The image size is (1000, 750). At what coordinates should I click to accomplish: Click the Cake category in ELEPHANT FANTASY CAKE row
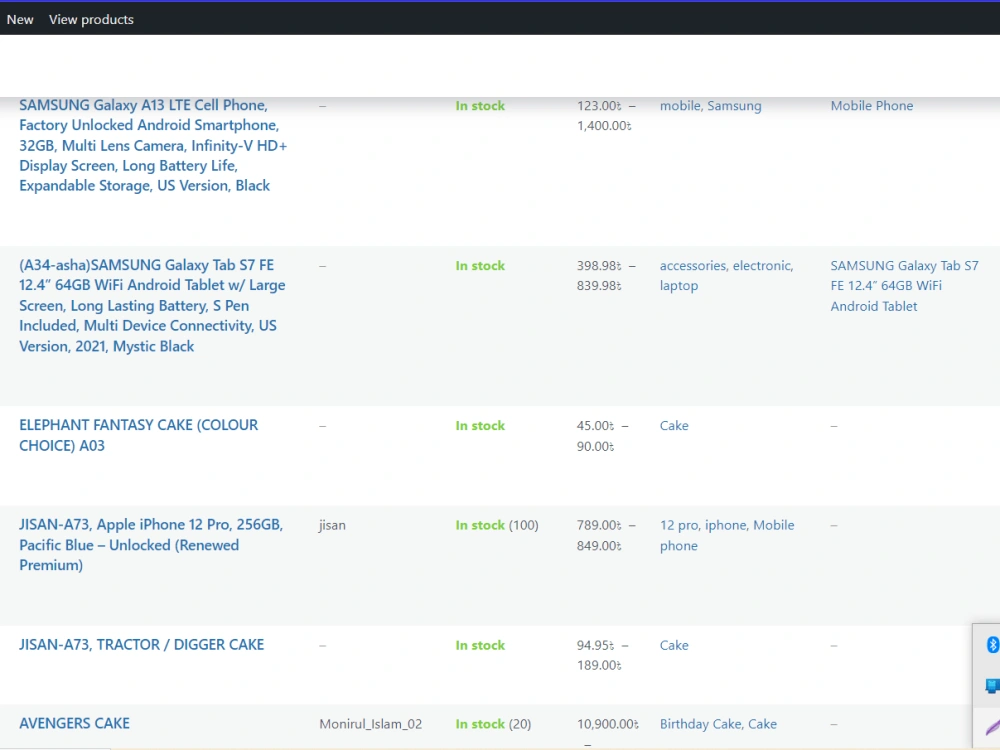(x=674, y=425)
